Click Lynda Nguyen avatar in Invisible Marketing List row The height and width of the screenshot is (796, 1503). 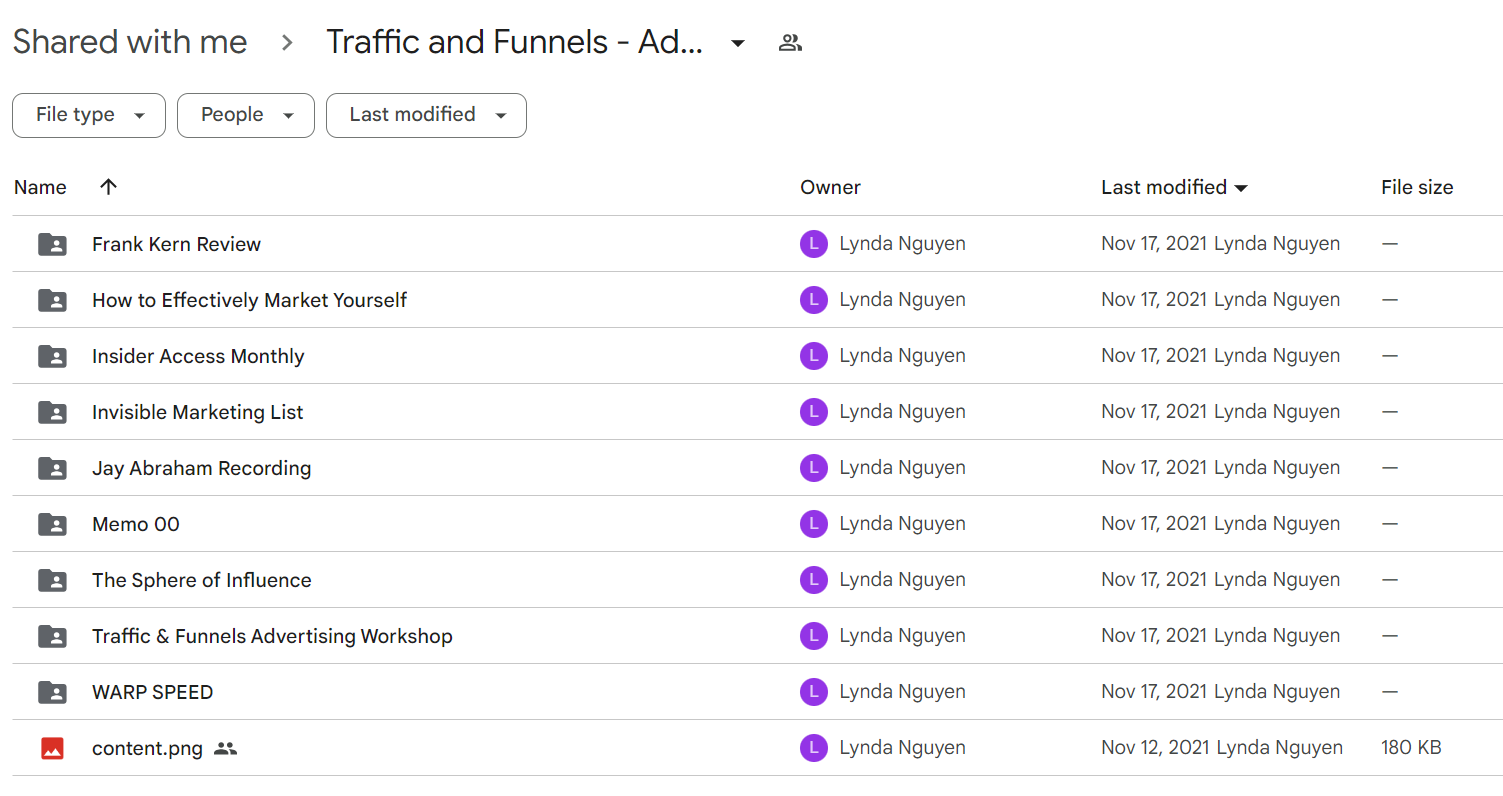tap(814, 412)
